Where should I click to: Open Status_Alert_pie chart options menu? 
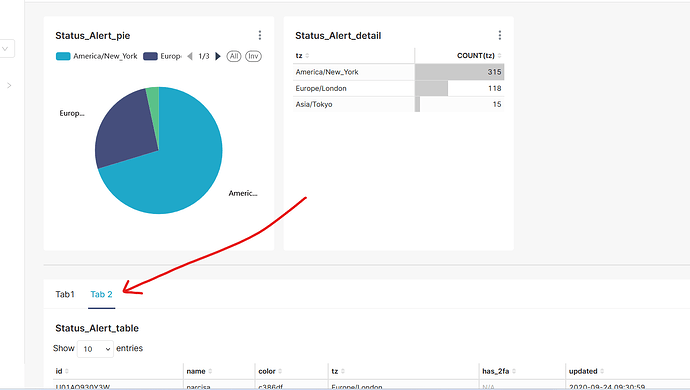tap(260, 35)
